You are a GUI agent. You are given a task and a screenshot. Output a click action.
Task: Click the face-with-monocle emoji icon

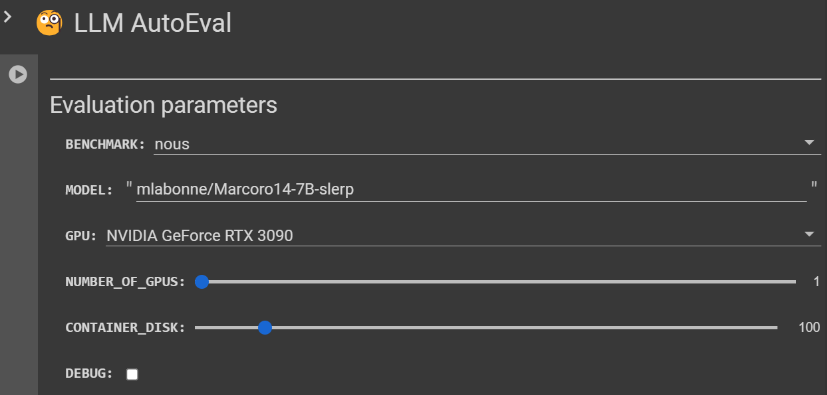pyautogui.click(x=49, y=23)
